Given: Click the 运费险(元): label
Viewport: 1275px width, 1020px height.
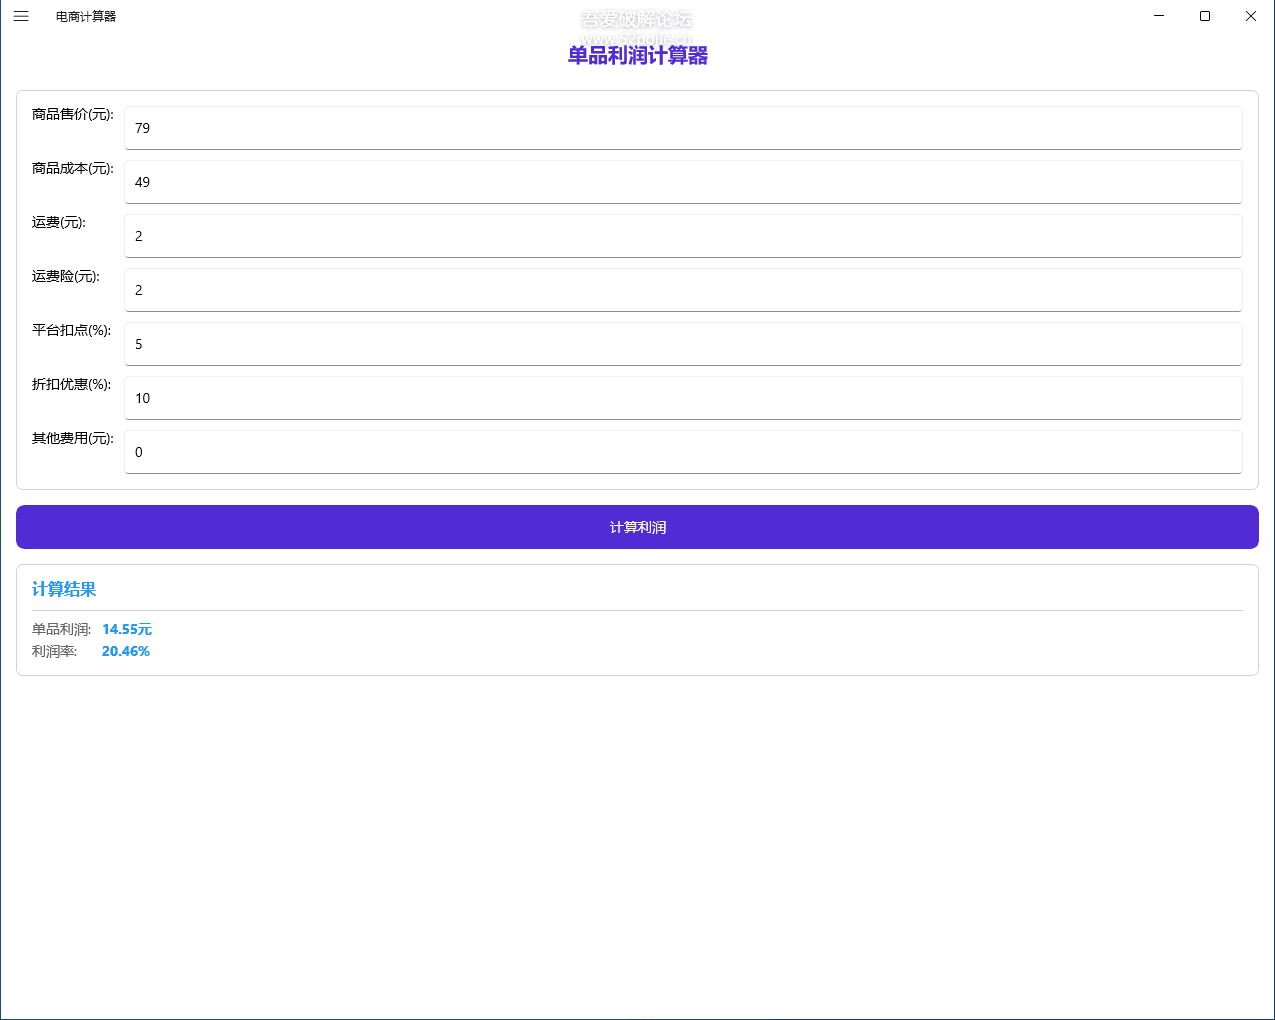Looking at the screenshot, I should pyautogui.click(x=66, y=276).
